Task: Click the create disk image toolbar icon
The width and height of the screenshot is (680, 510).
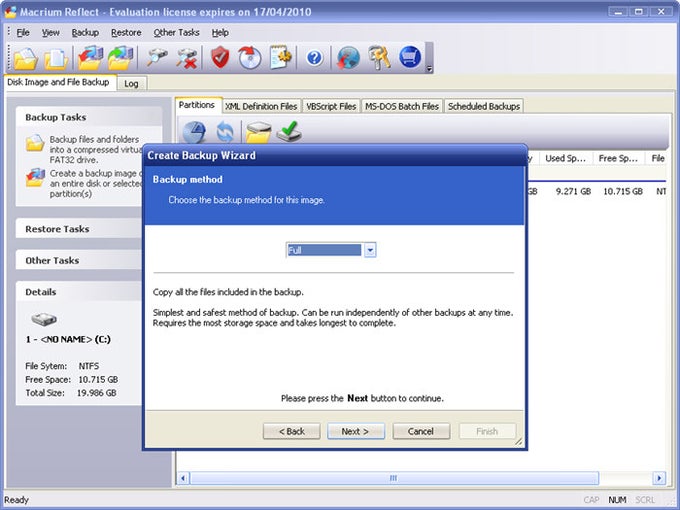Action: click(x=90, y=58)
